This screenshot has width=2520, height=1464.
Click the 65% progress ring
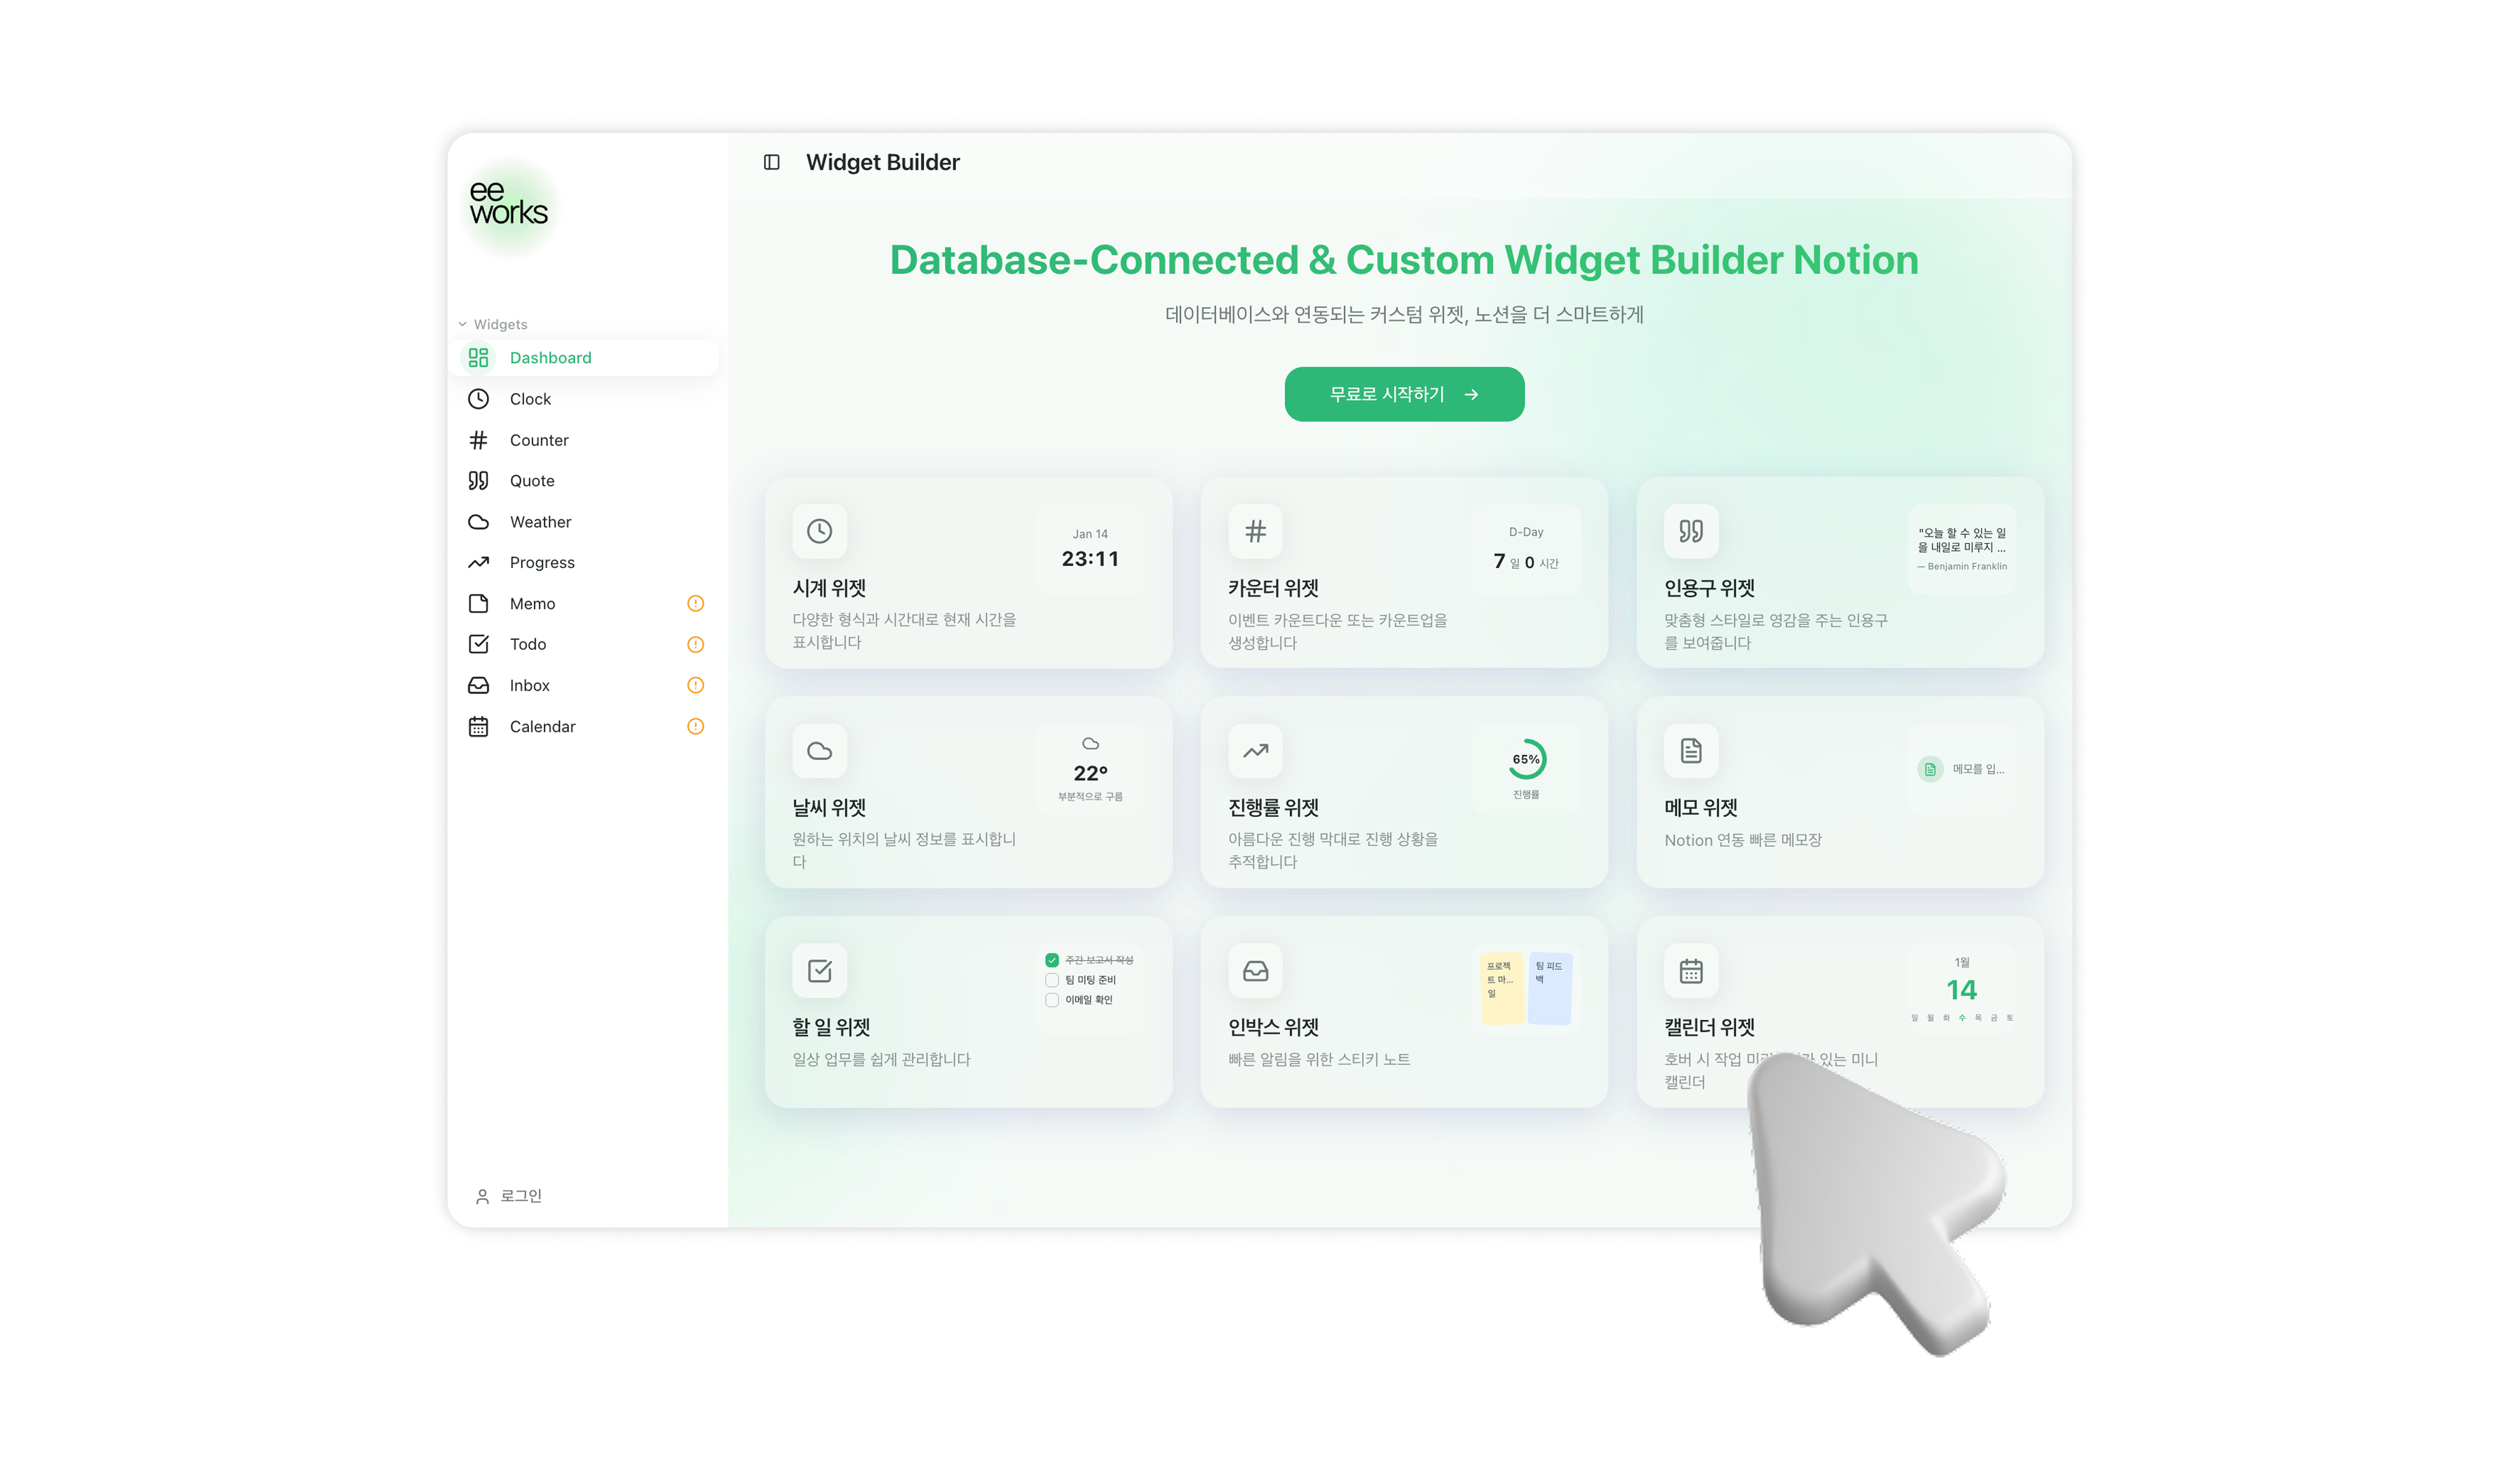tap(1526, 760)
